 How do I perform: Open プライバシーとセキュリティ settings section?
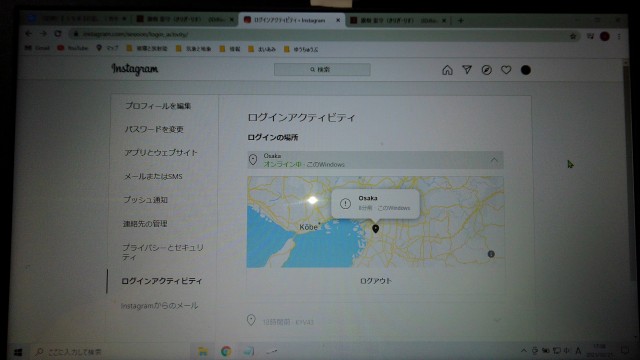tap(162, 252)
